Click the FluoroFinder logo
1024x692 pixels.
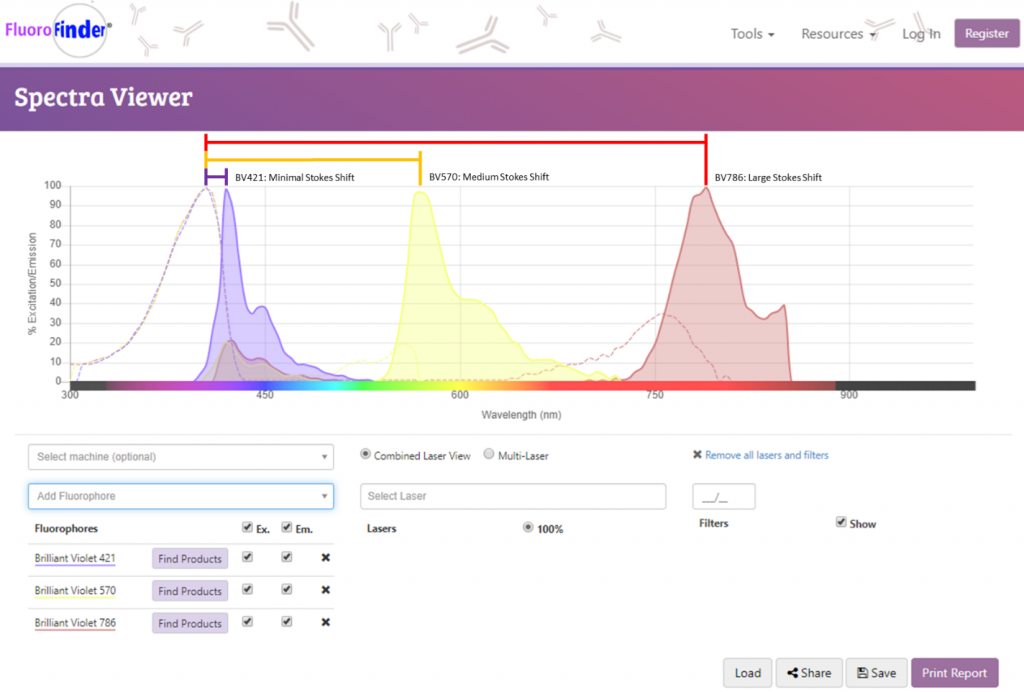click(x=57, y=30)
